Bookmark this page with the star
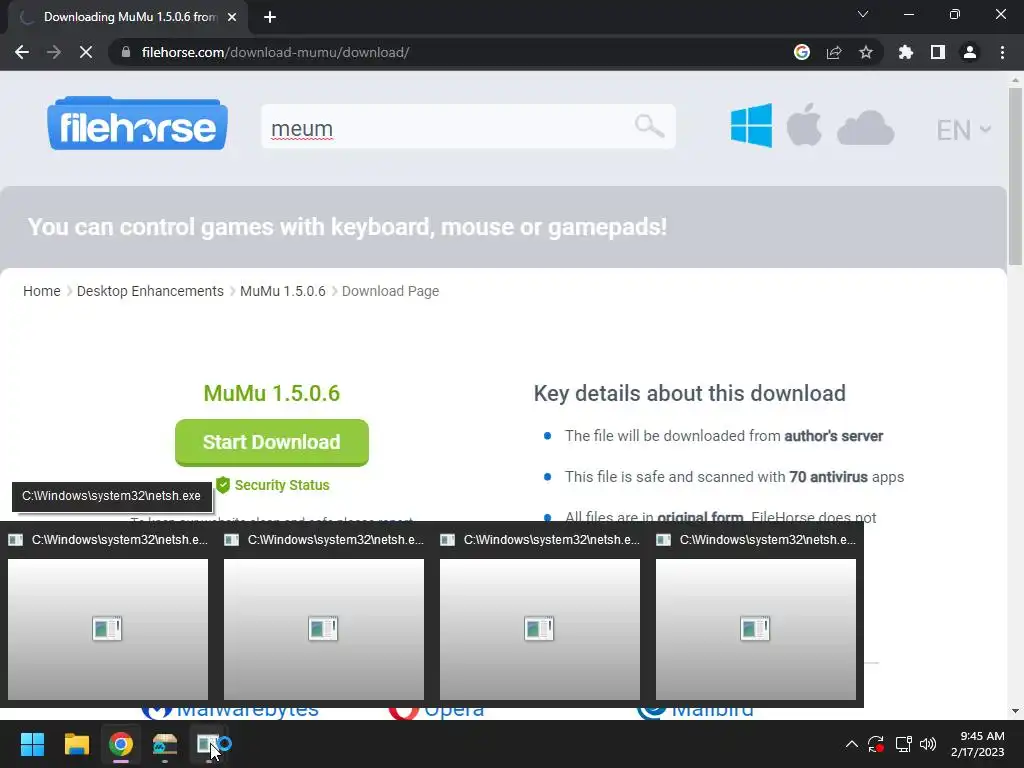 [866, 52]
